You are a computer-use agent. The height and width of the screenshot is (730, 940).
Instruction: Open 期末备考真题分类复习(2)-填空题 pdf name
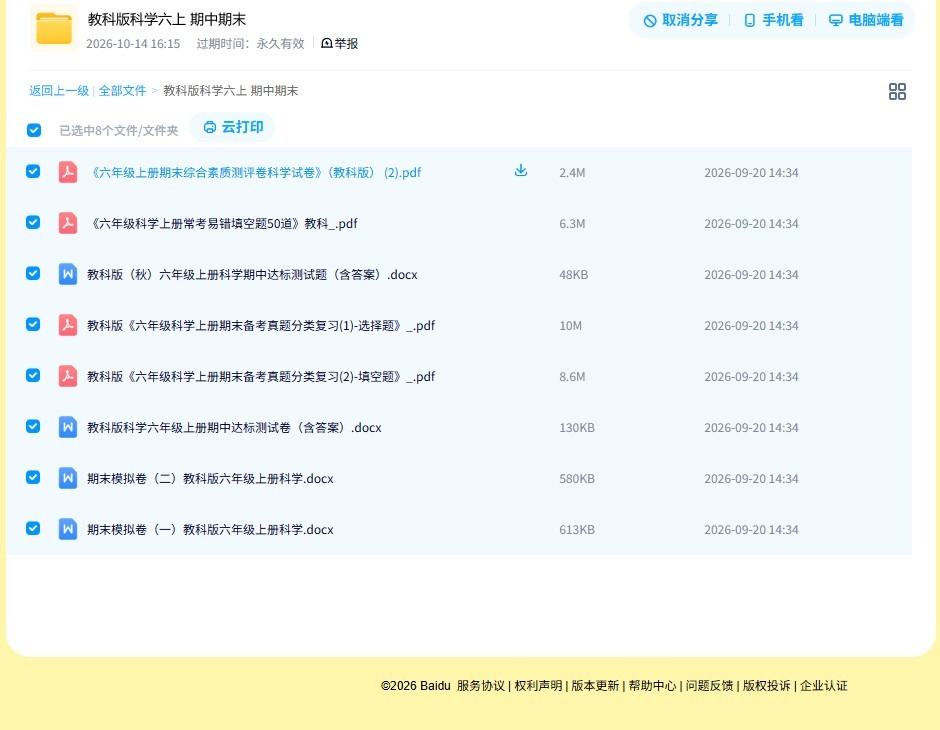[261, 376]
